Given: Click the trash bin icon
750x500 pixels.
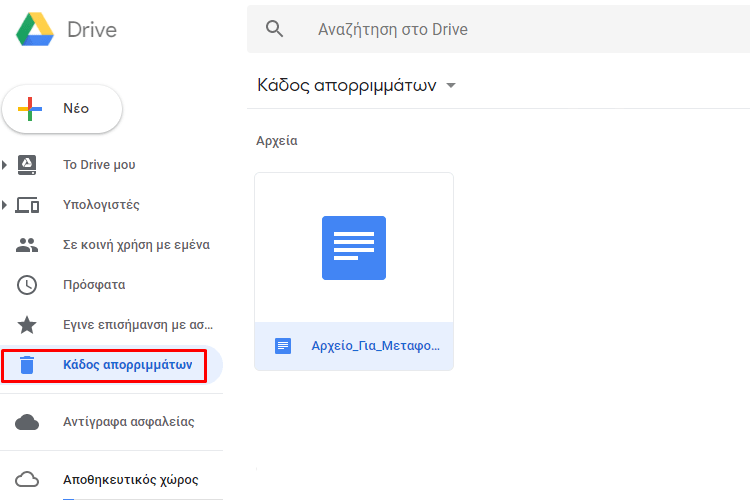Looking at the screenshot, I should pos(27,365).
